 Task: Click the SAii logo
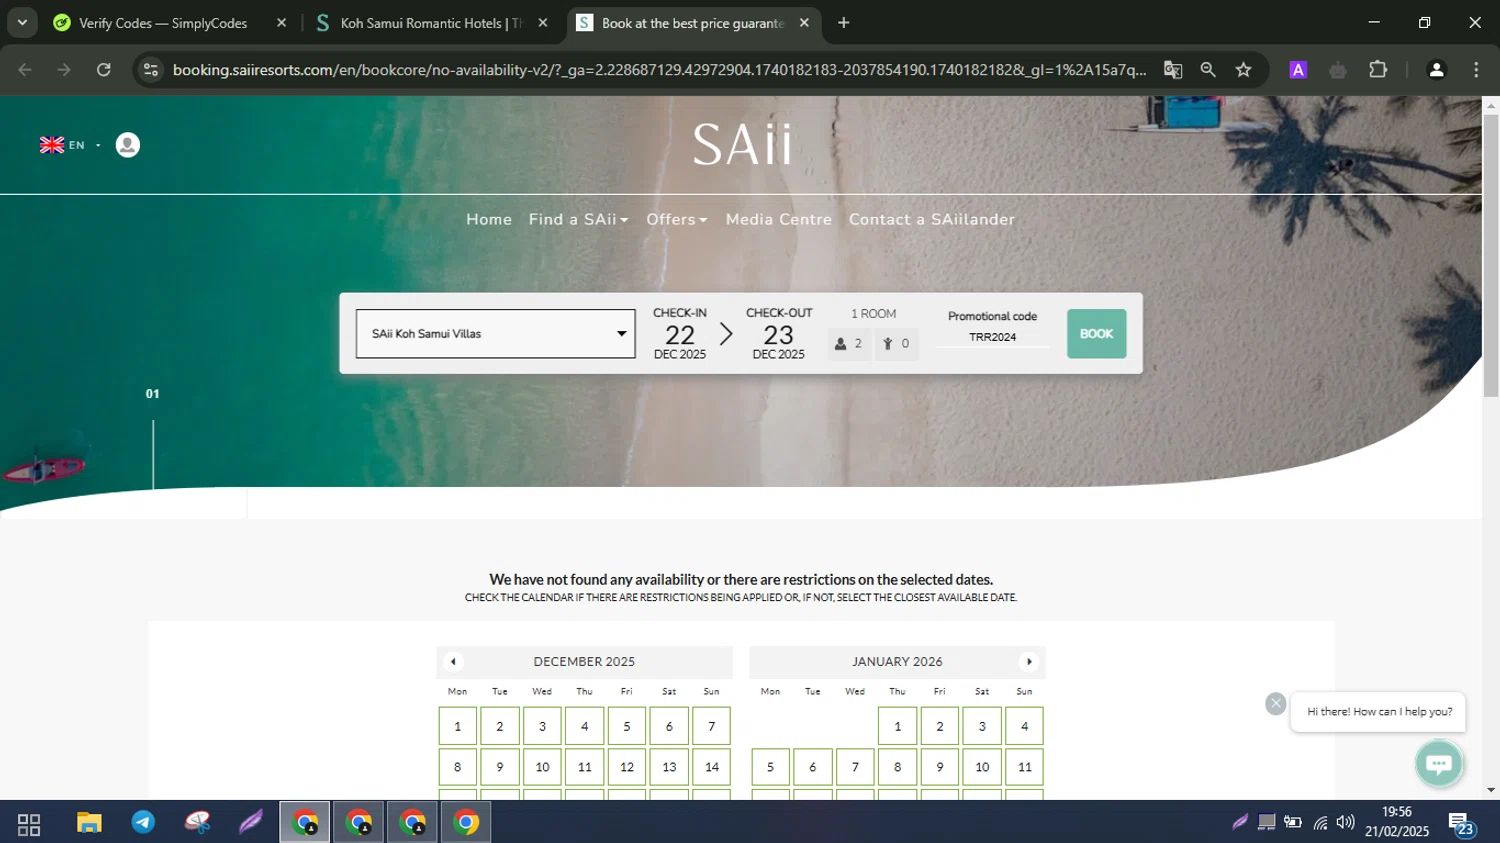tap(742, 145)
